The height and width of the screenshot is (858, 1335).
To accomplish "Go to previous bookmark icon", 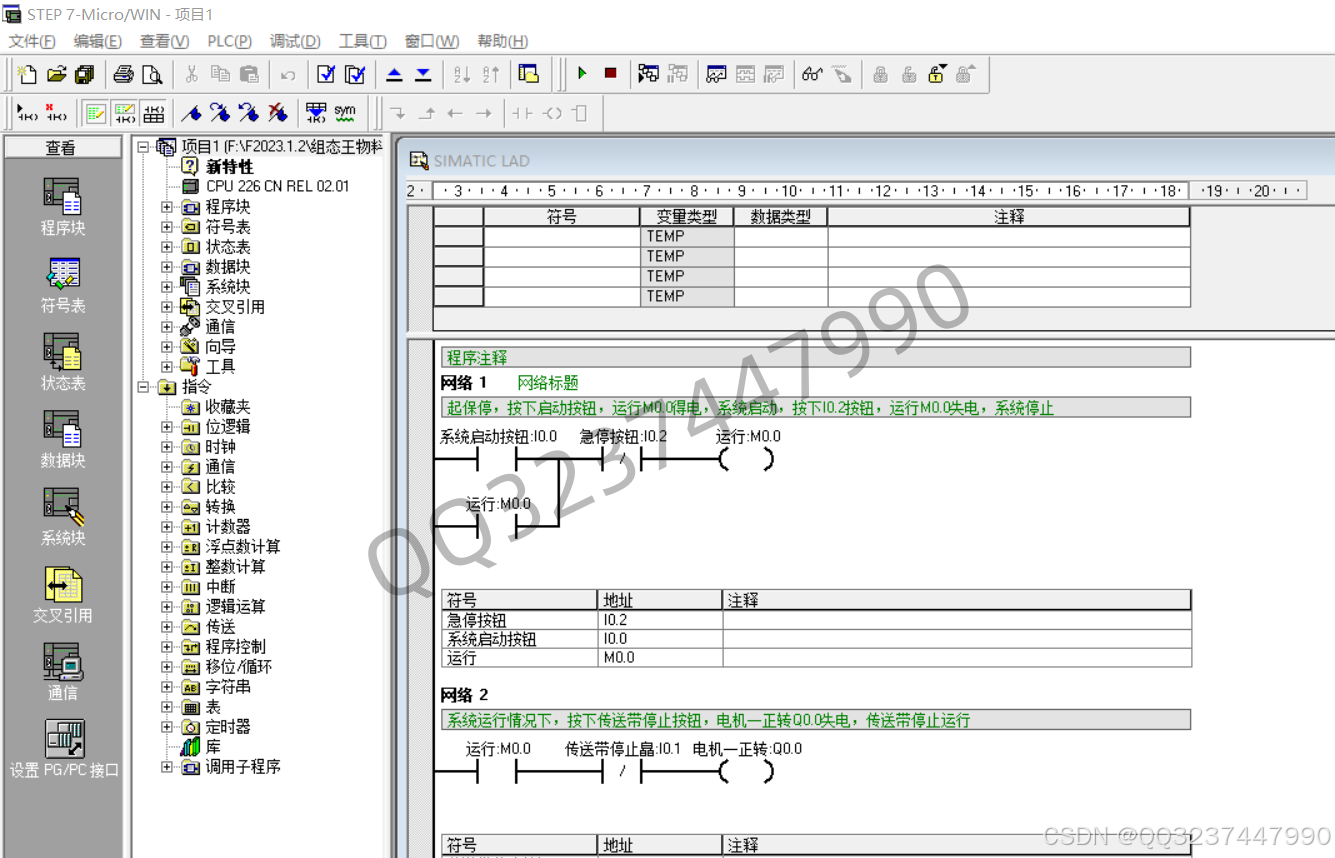I will (249, 113).
